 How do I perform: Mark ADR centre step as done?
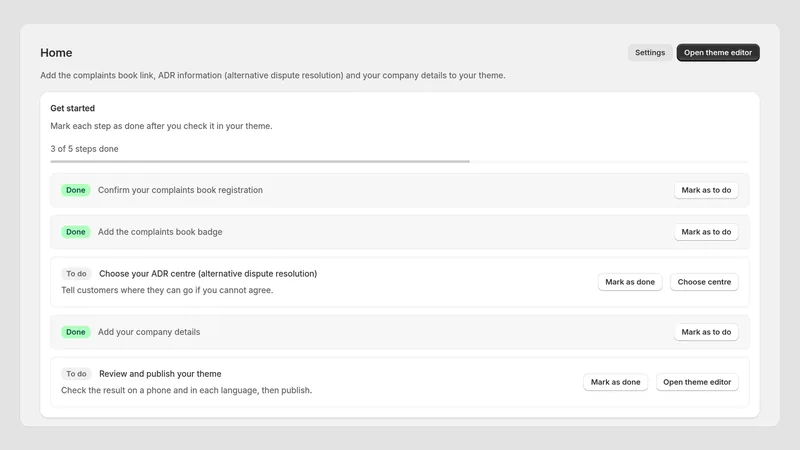coord(630,282)
